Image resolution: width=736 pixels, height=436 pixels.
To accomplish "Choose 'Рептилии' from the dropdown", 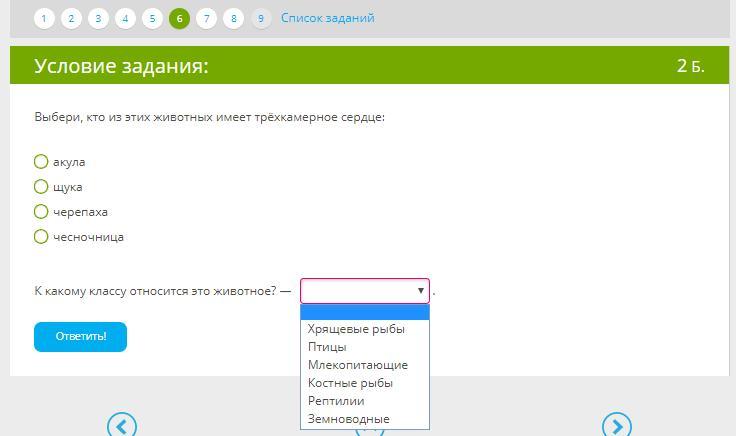I will [365, 401].
